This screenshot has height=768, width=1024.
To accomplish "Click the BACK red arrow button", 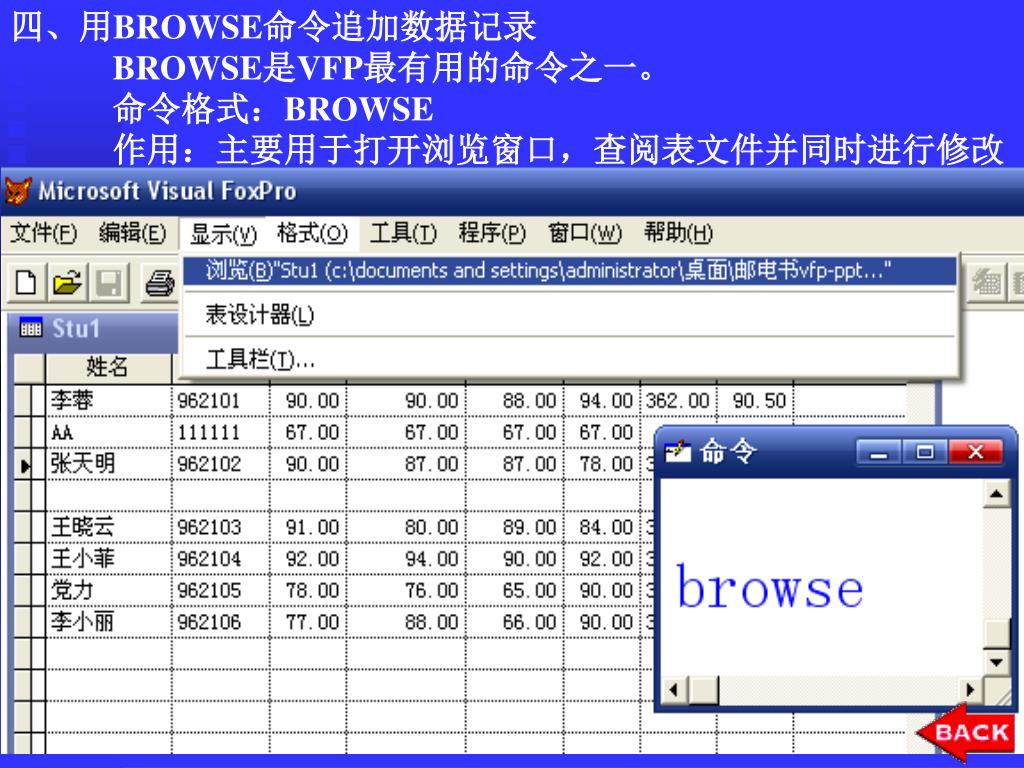I will point(966,733).
